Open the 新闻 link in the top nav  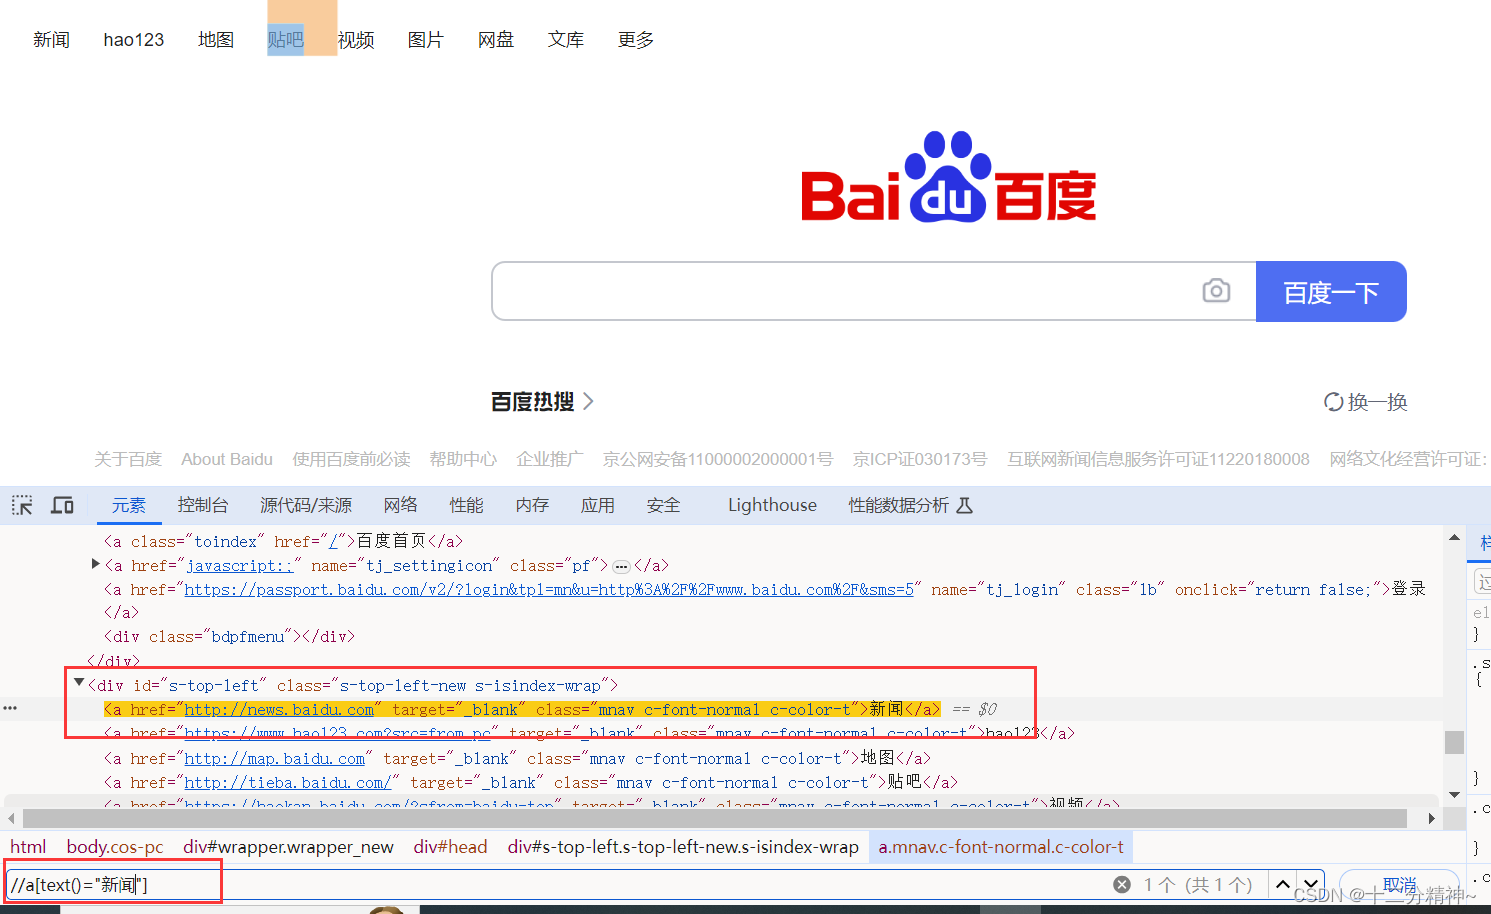tap(51, 40)
